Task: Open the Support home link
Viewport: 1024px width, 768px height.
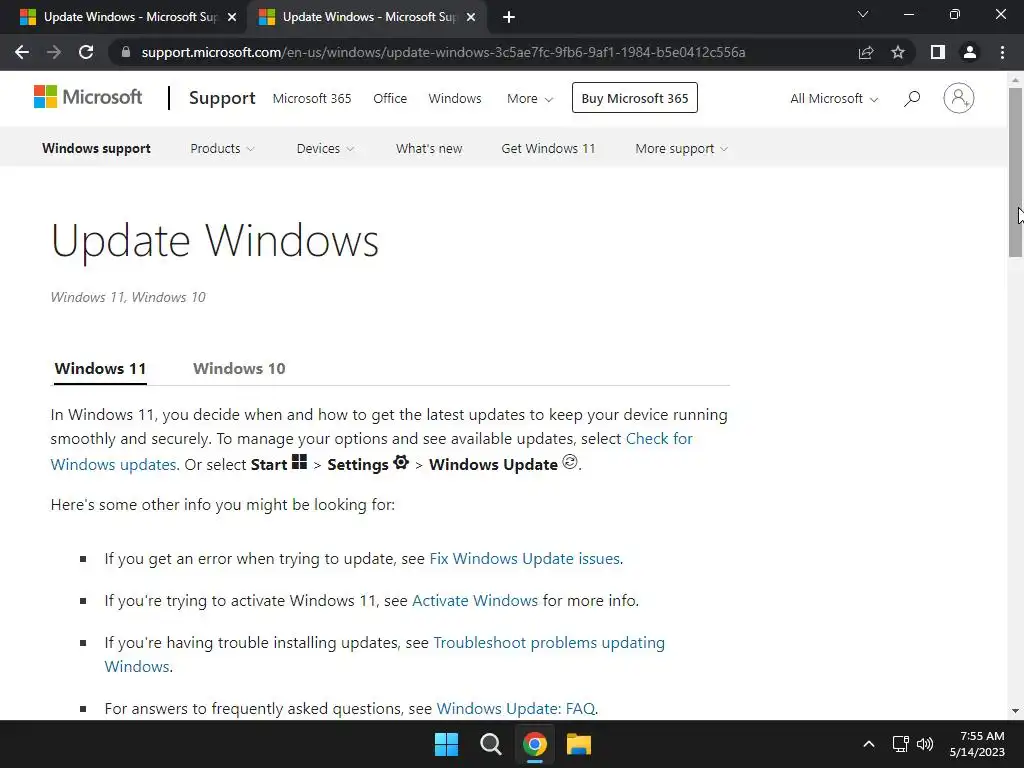Action: 222,98
